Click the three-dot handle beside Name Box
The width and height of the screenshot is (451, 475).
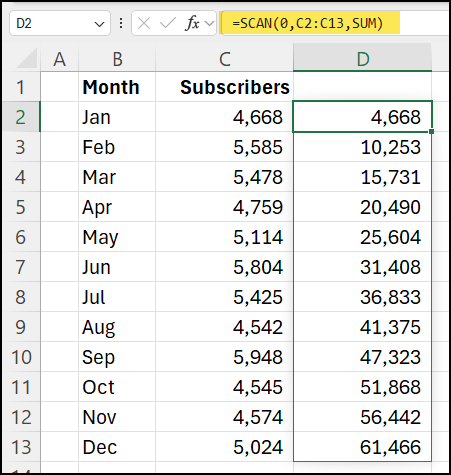point(121,23)
